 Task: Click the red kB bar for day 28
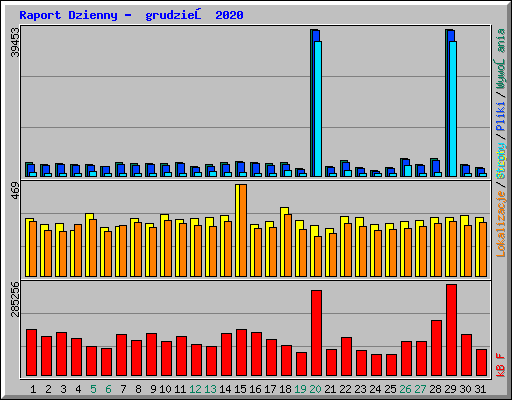point(437,348)
